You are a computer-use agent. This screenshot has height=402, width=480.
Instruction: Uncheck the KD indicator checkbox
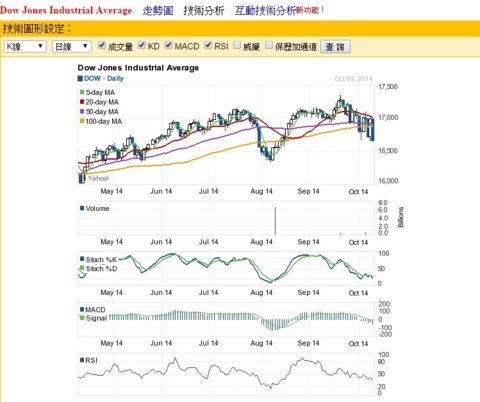tap(142, 45)
